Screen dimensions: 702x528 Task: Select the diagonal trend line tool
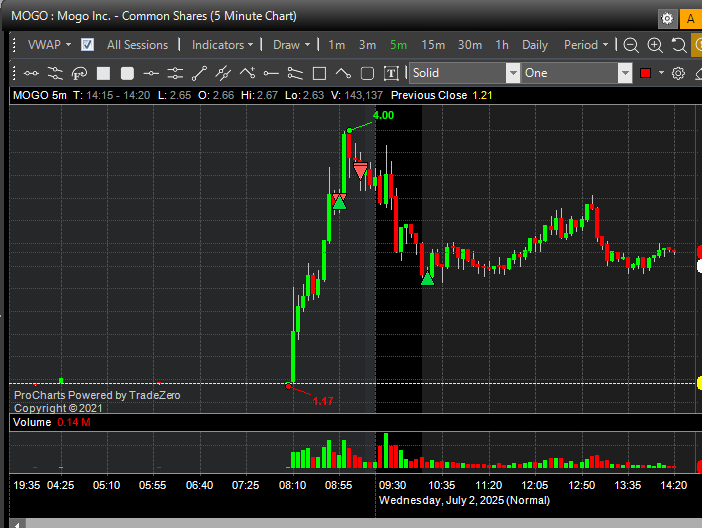coord(199,73)
